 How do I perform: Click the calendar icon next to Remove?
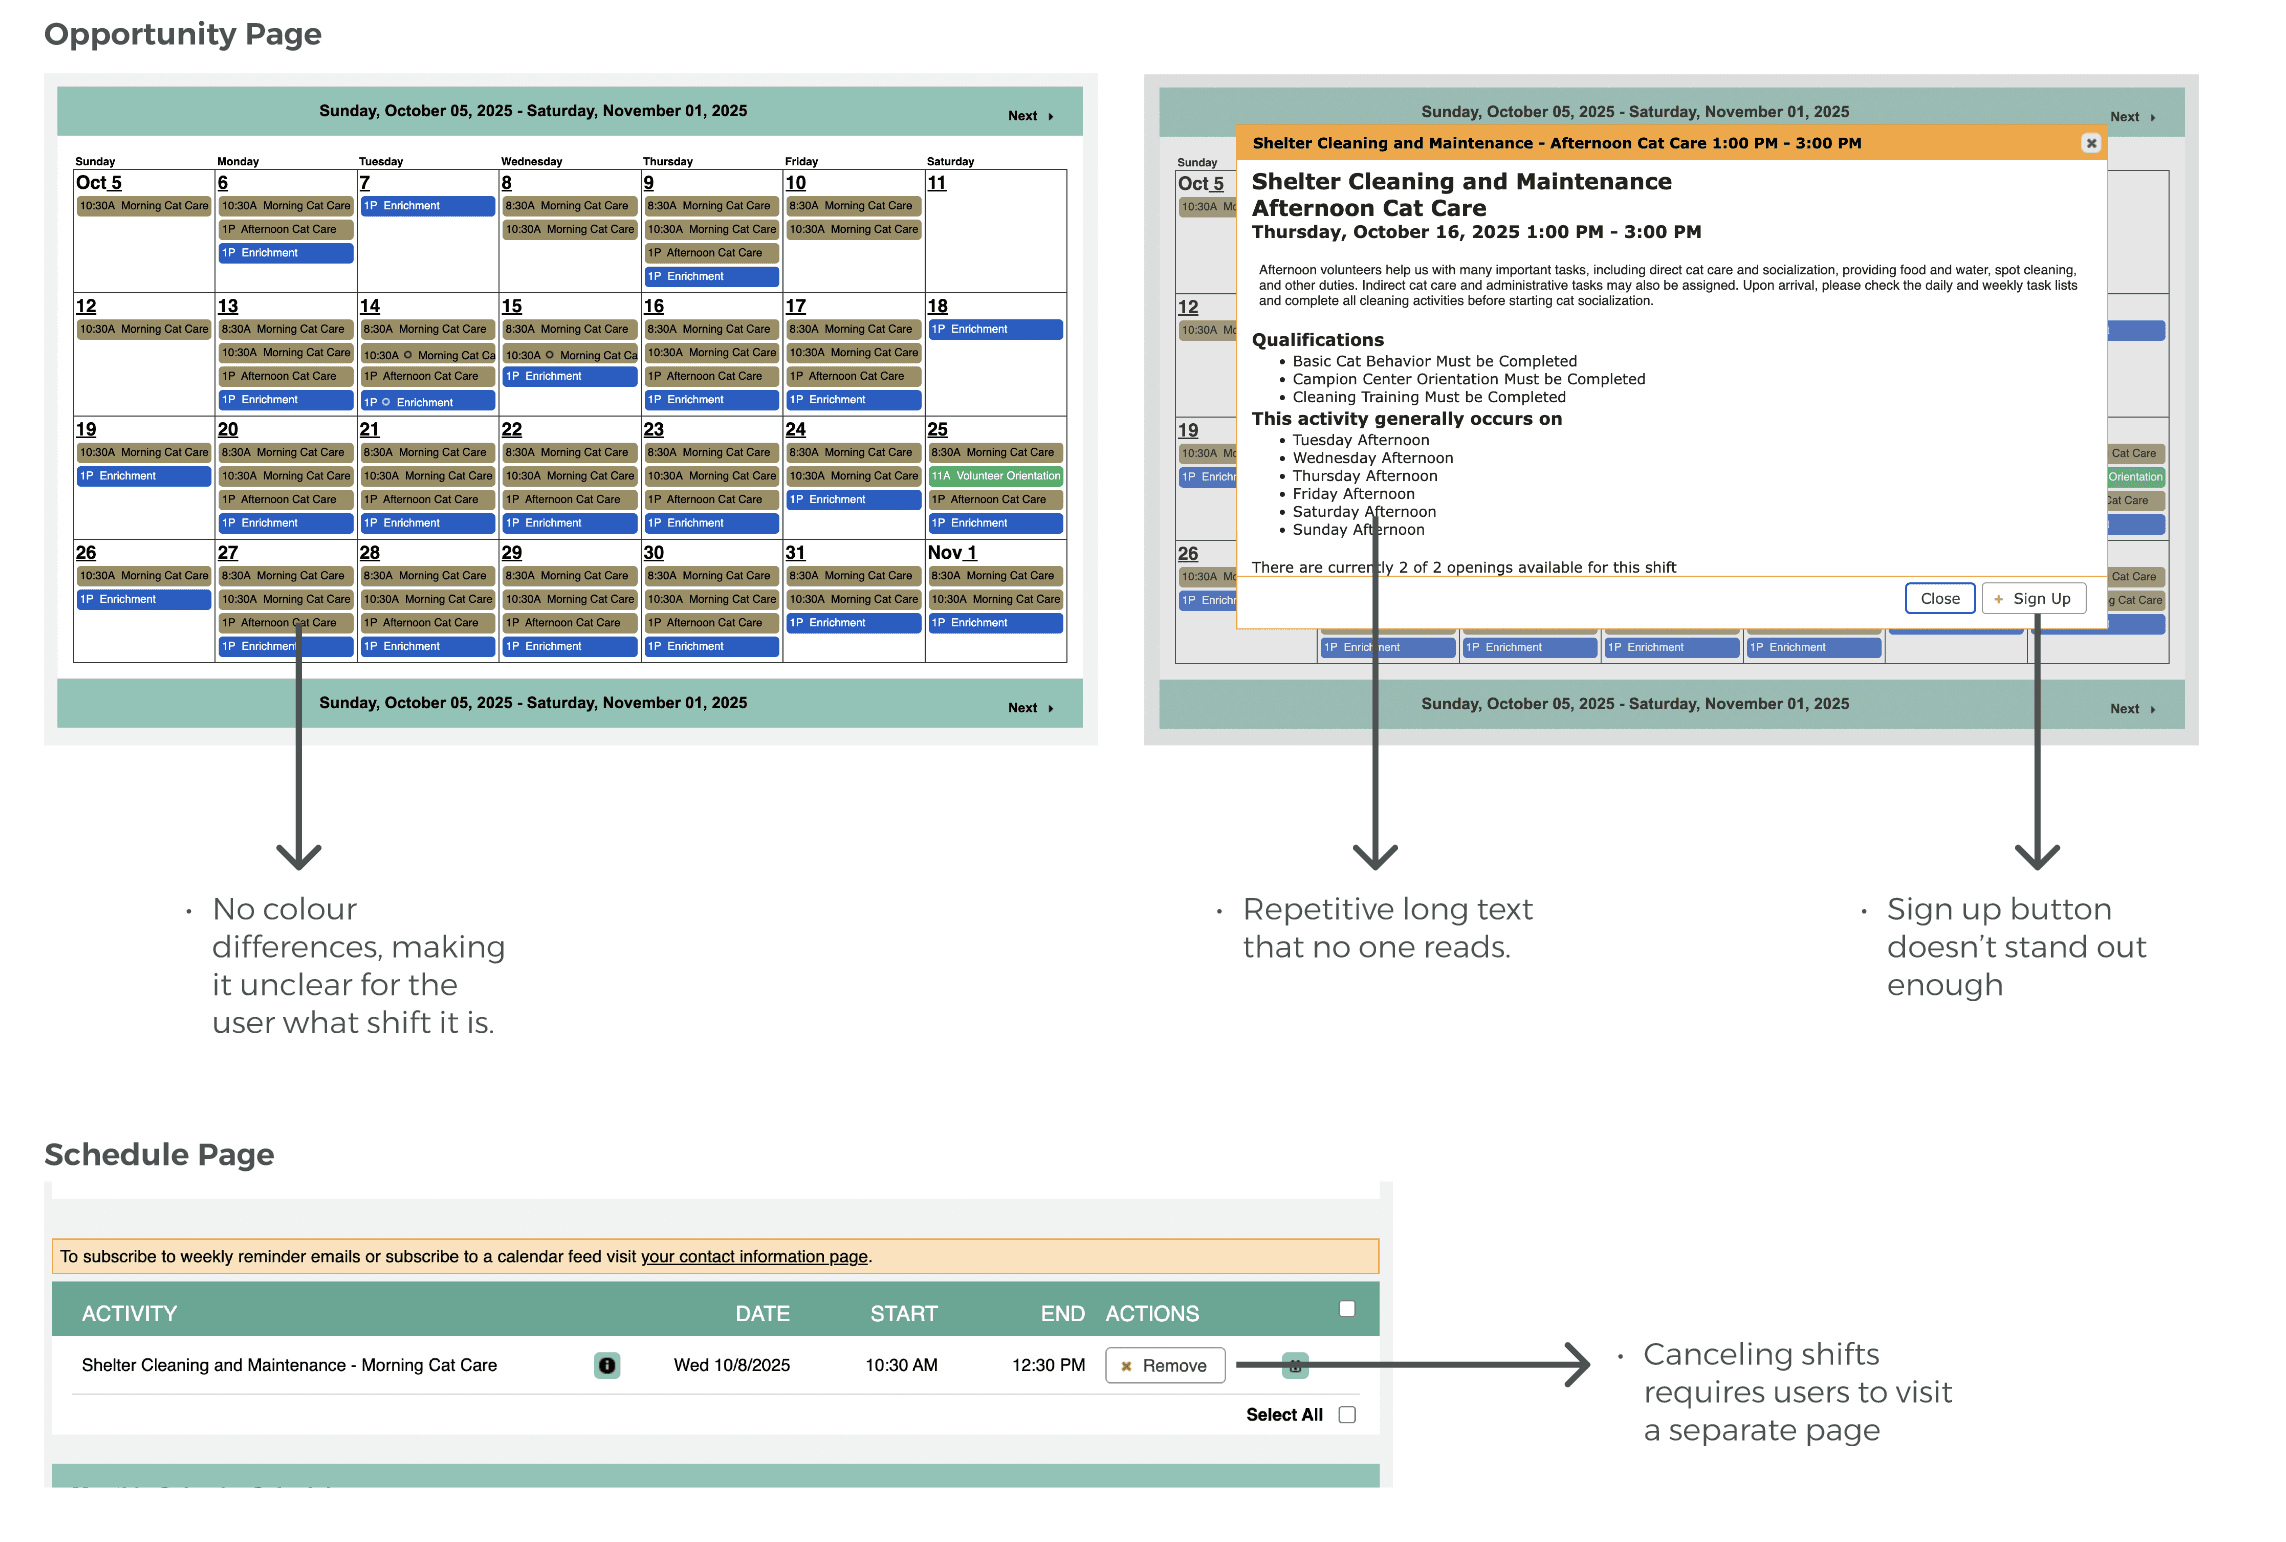pyautogui.click(x=1295, y=1365)
